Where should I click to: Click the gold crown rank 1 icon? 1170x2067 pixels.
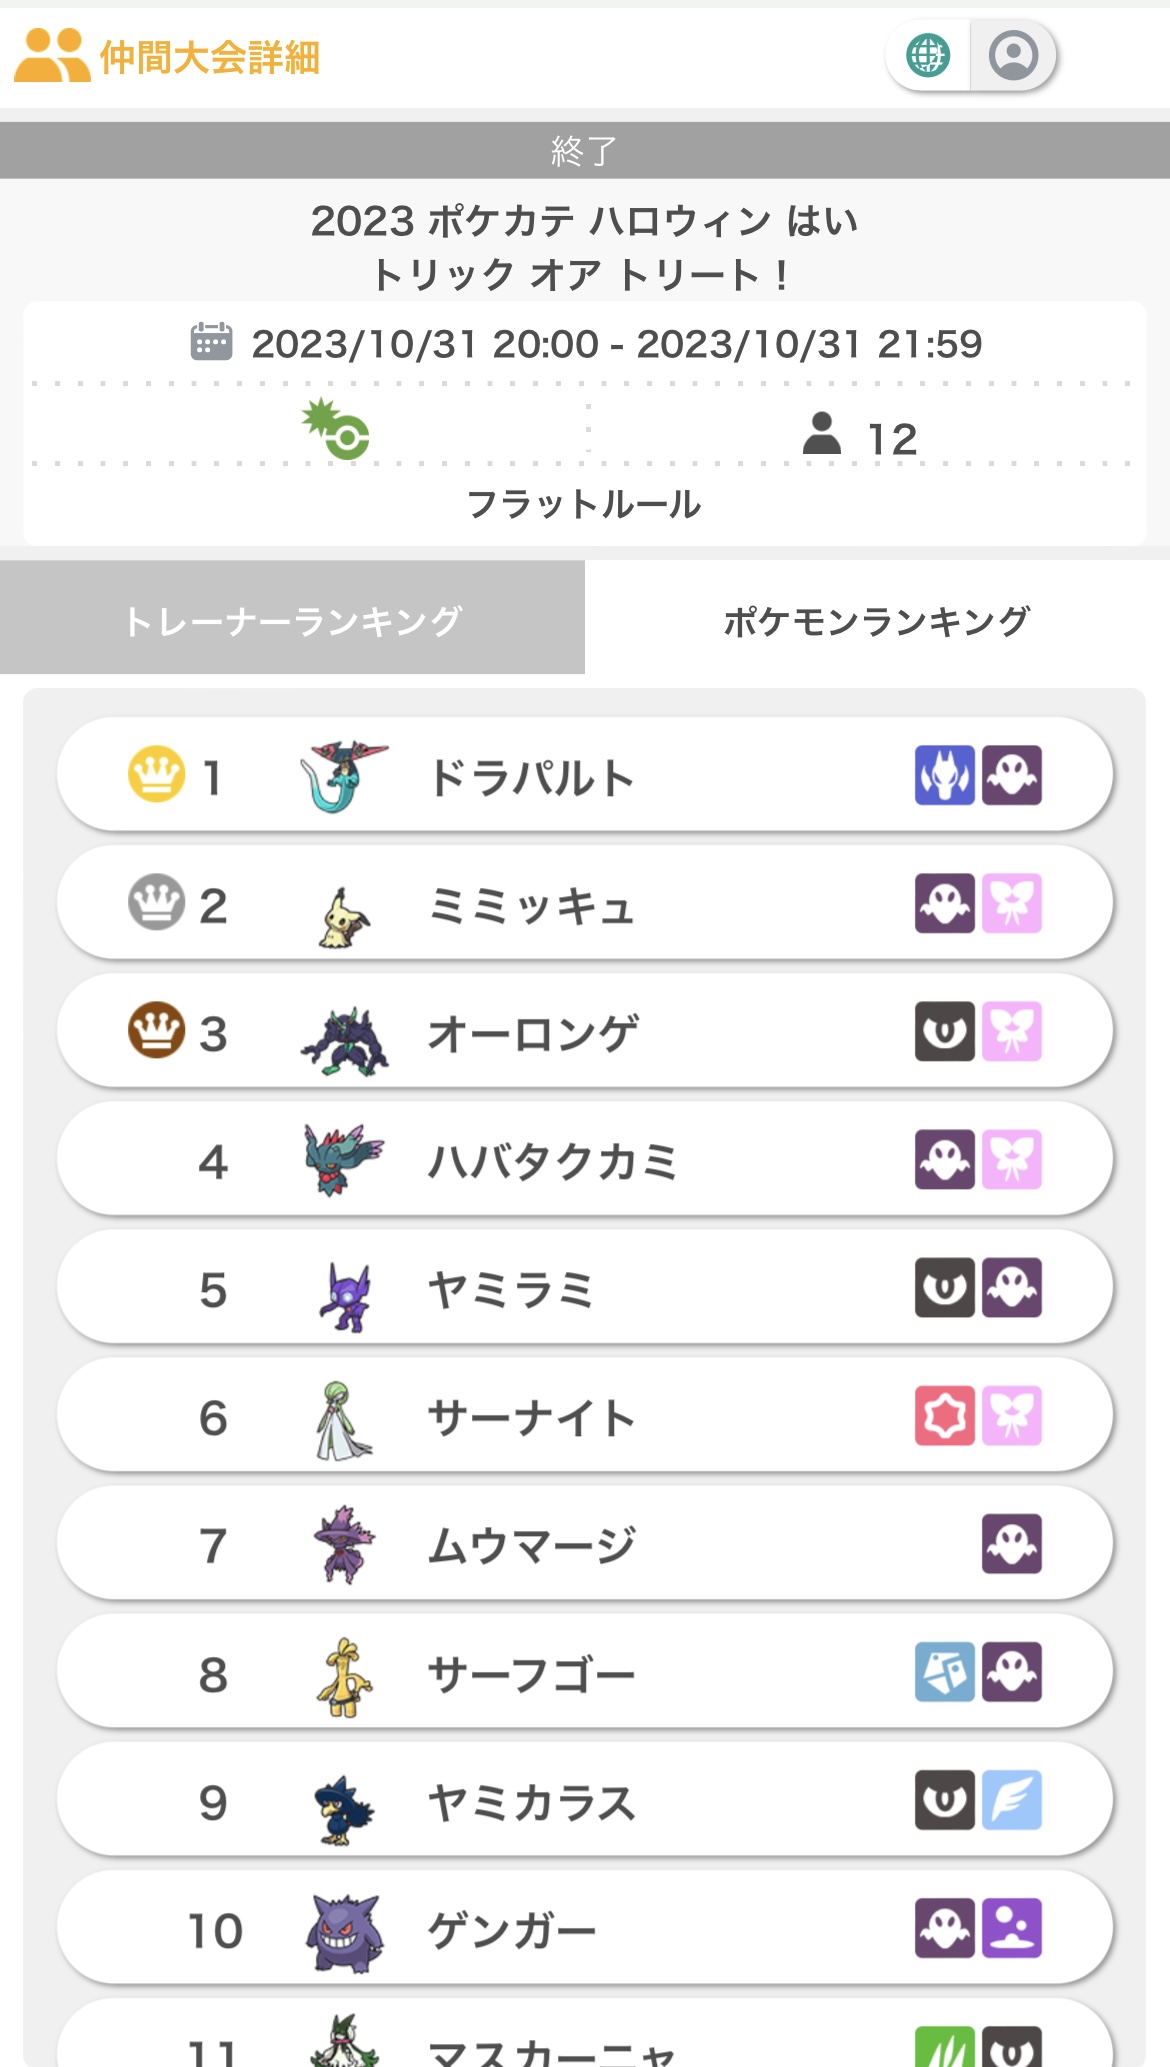(156, 774)
